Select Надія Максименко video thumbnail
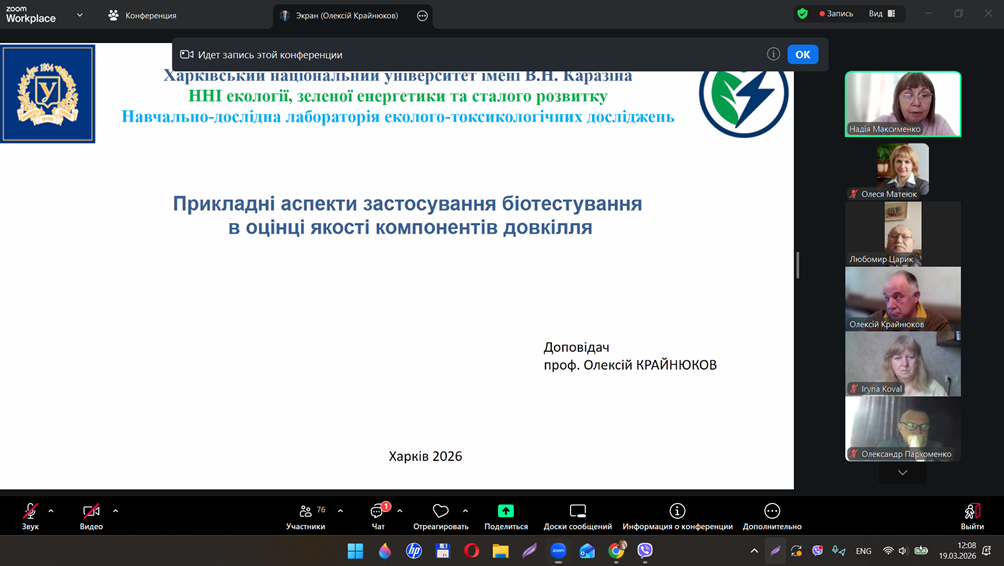The height and width of the screenshot is (566, 1004). point(902,104)
